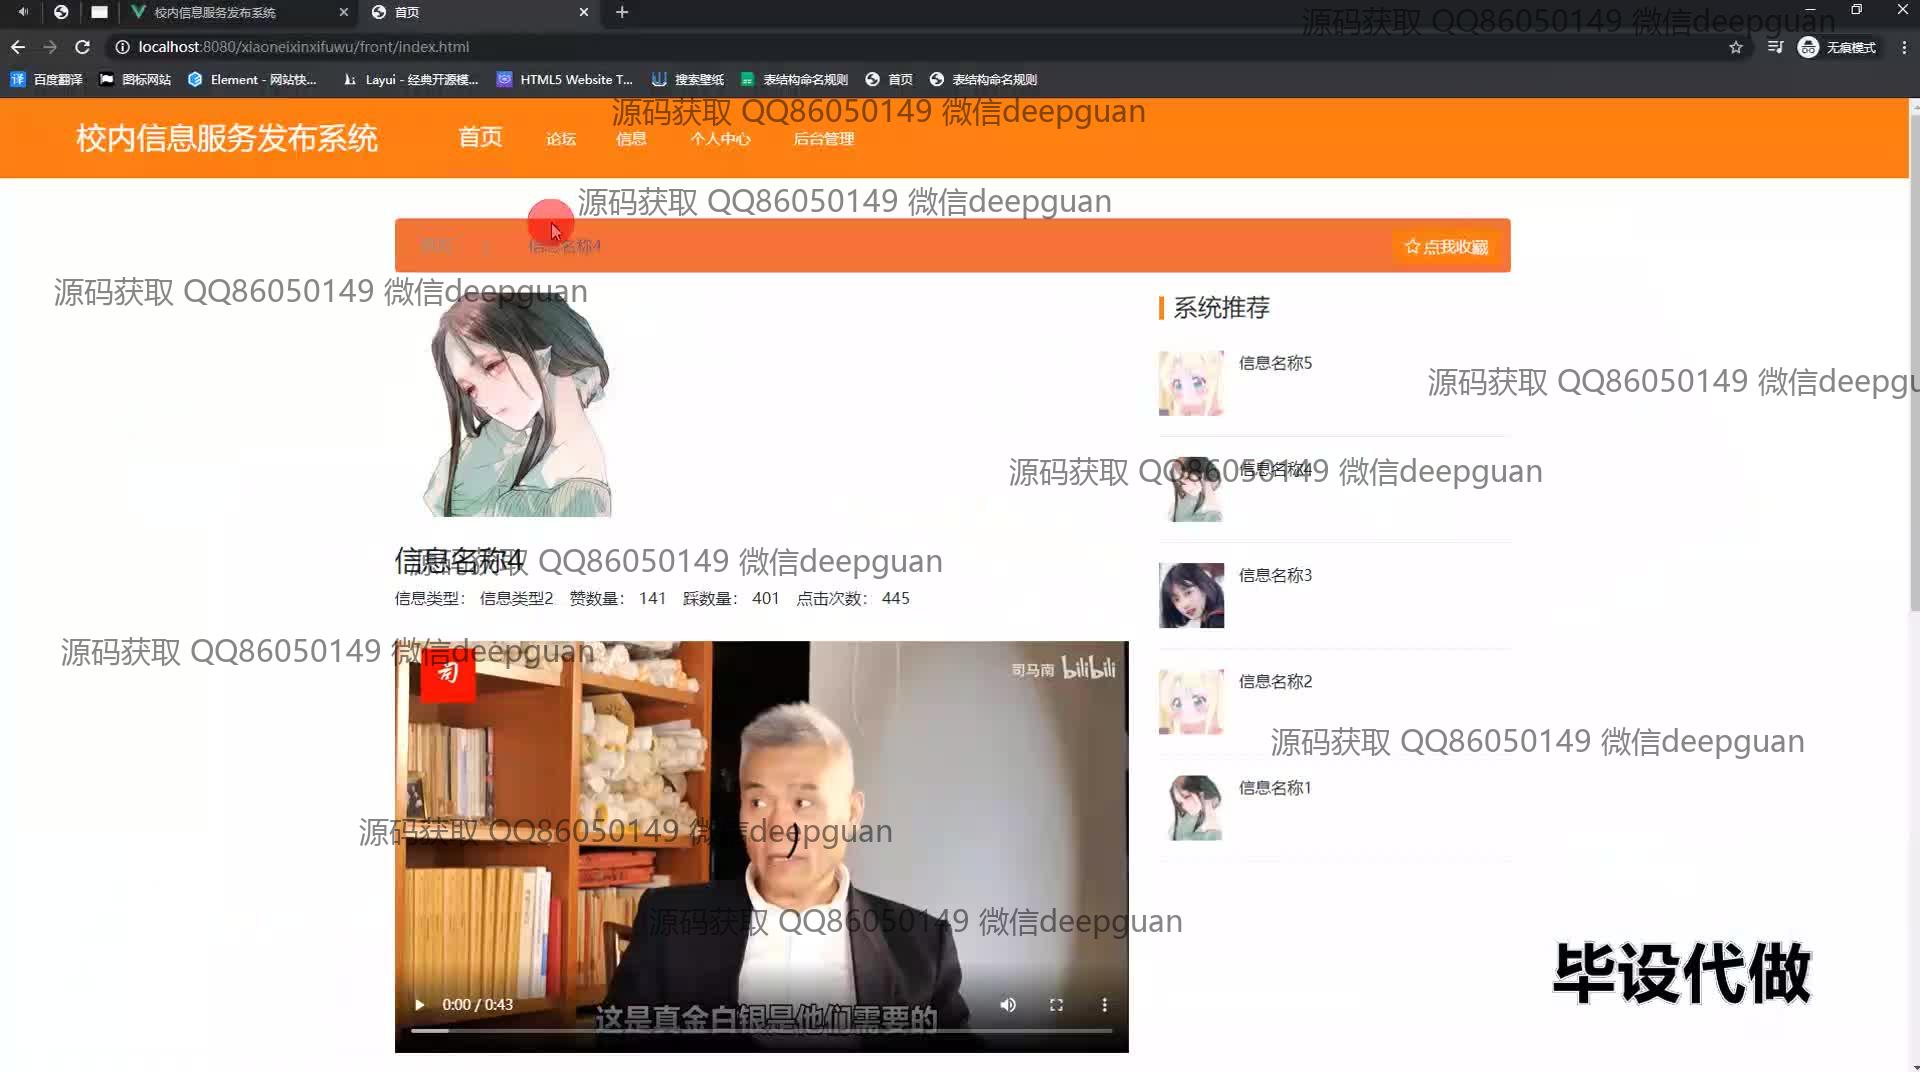Click 点我收藏 favorite button

[1446, 246]
